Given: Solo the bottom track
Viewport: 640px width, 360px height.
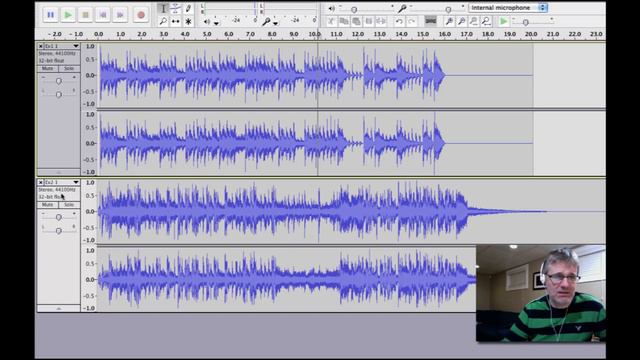Looking at the screenshot, I should tap(69, 204).
